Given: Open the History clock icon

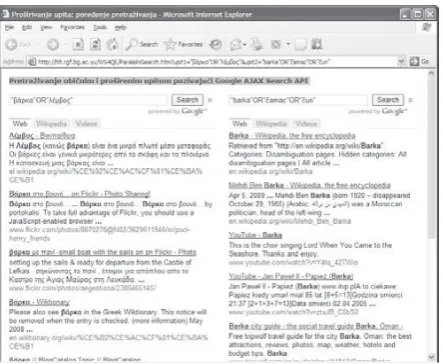Looking at the screenshot, I should tap(216, 44).
